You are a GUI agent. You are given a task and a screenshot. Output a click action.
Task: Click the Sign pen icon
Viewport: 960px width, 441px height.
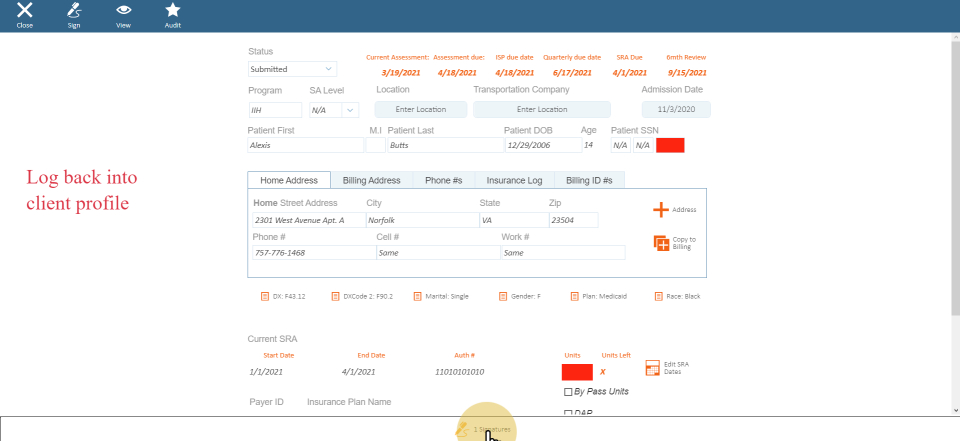click(74, 12)
